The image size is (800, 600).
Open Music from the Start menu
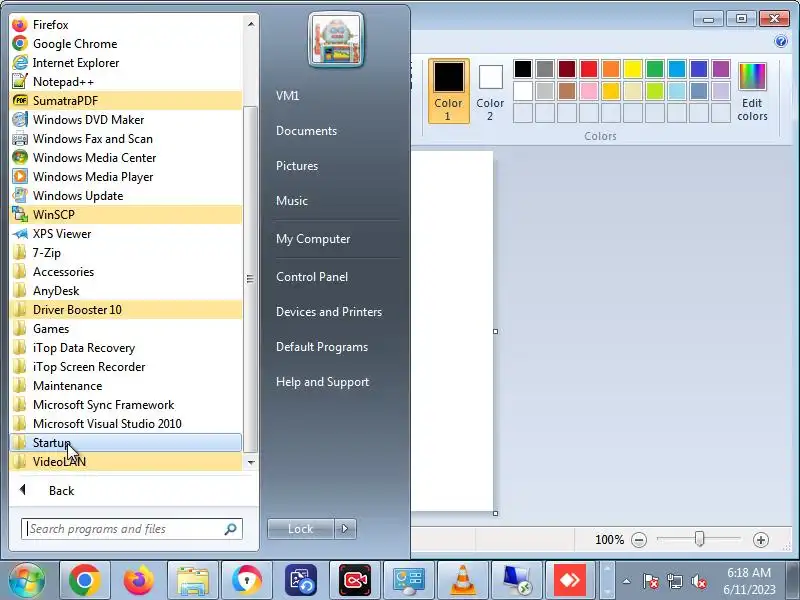pyautogui.click(x=292, y=201)
